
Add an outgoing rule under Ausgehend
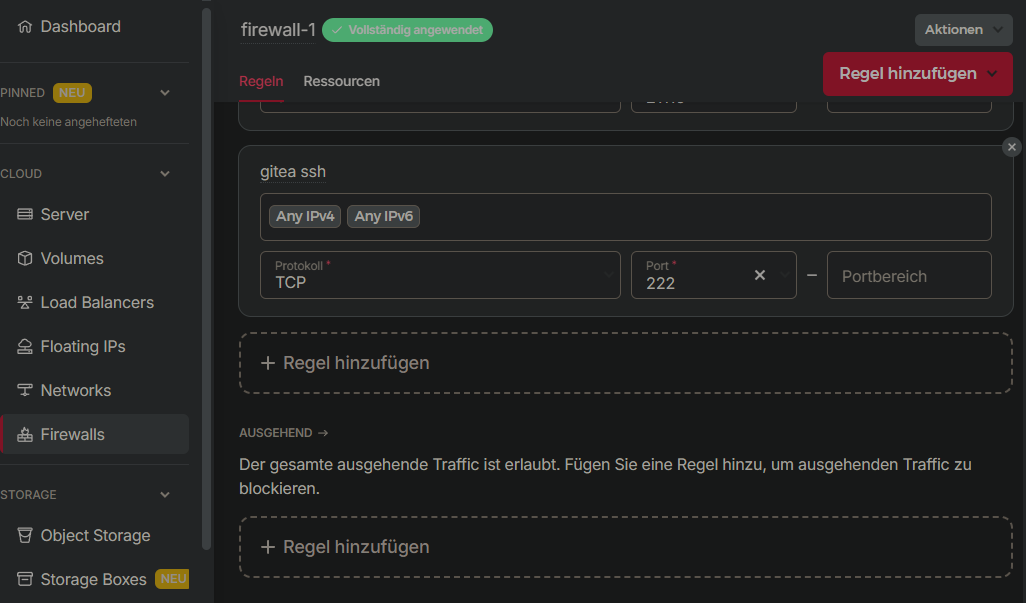[625, 547]
